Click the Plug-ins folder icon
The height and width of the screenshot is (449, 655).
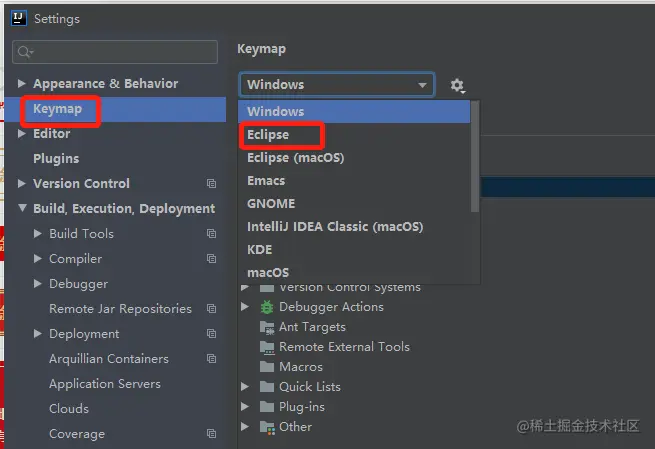(267, 407)
